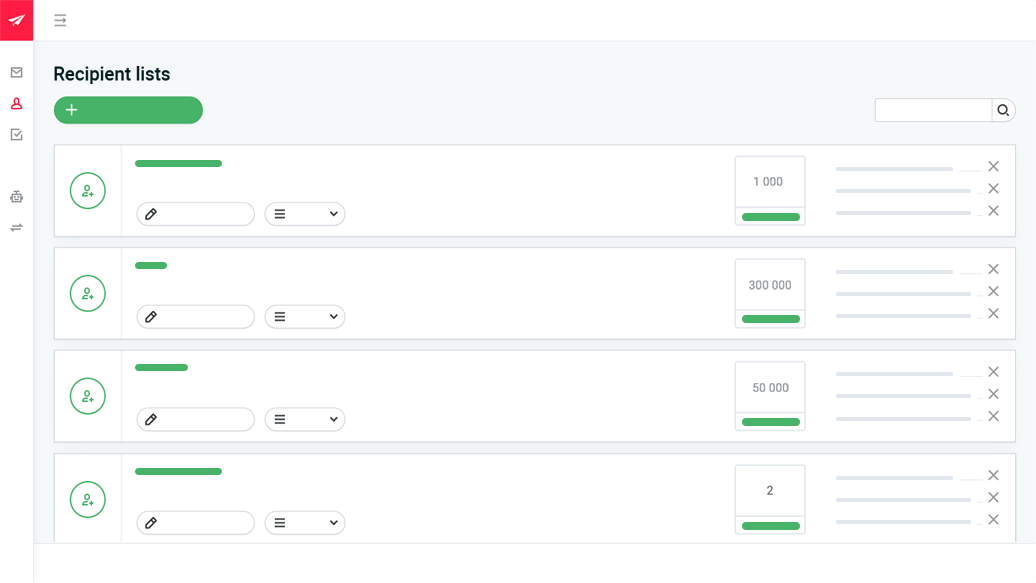1036x583 pixels.
Task: Remove the last item of the 50 000 list
Action: click(993, 416)
